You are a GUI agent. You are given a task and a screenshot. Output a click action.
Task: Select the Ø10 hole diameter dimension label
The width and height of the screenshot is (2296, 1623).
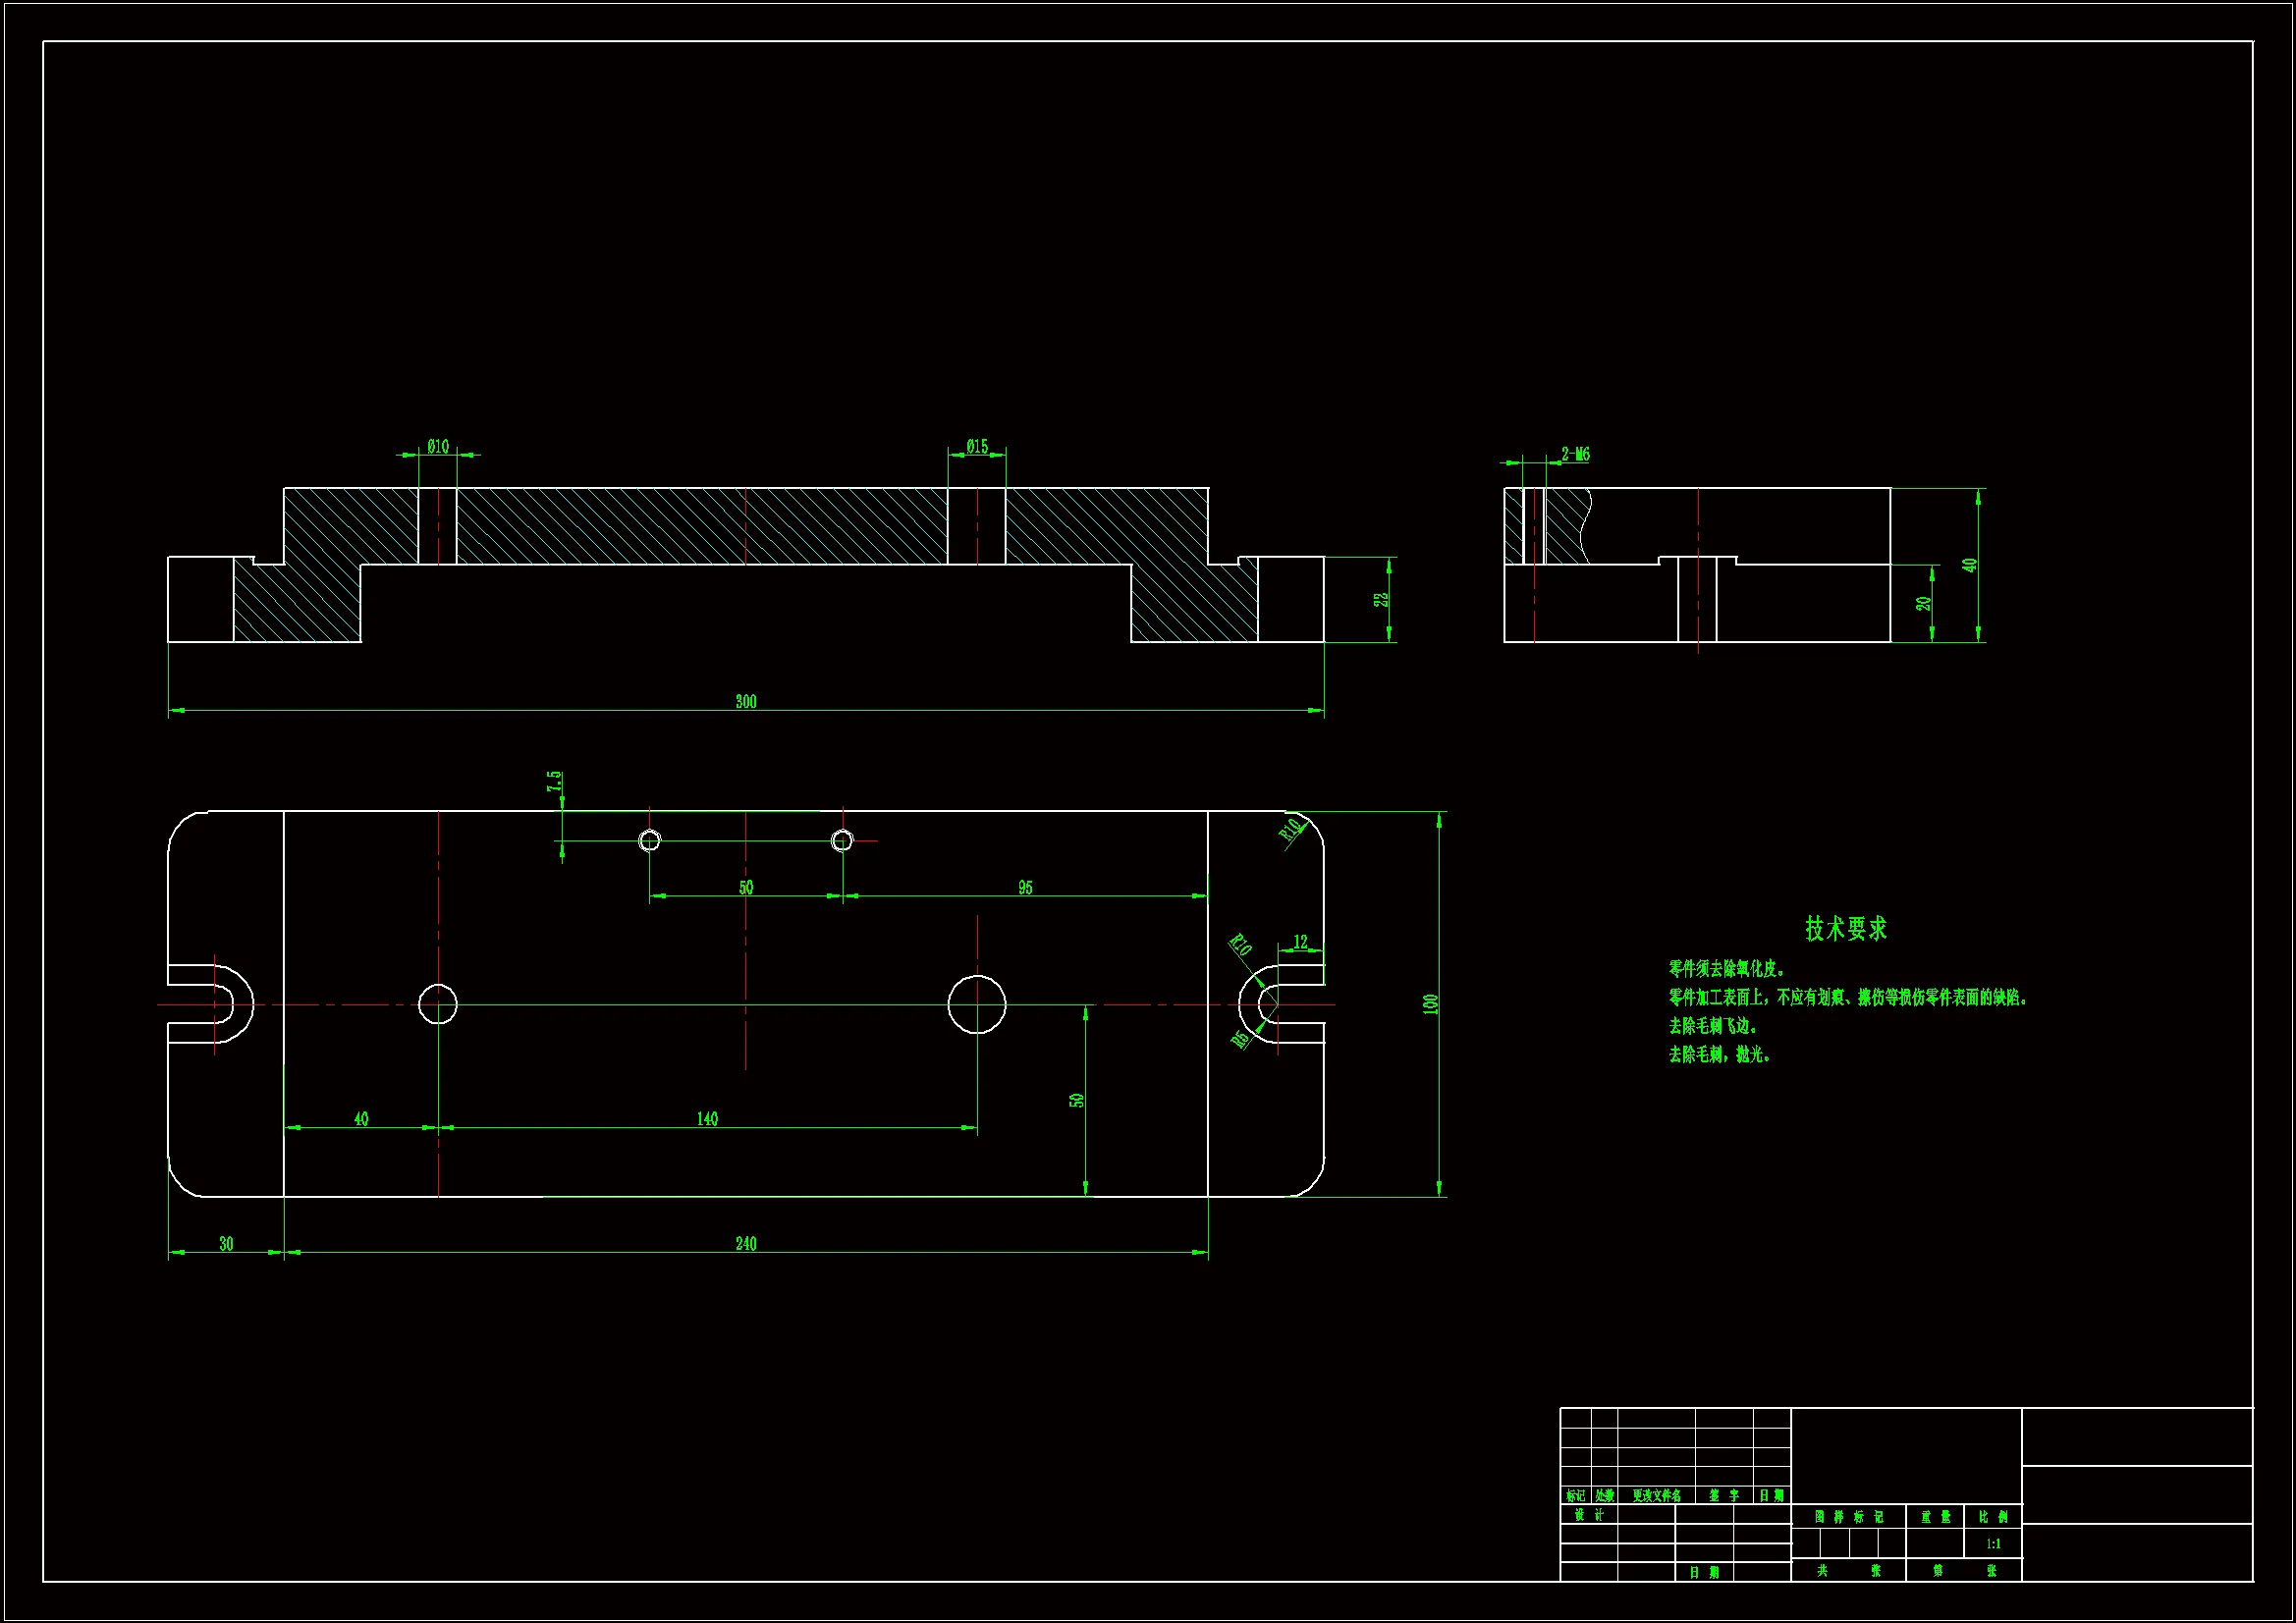tap(438, 447)
